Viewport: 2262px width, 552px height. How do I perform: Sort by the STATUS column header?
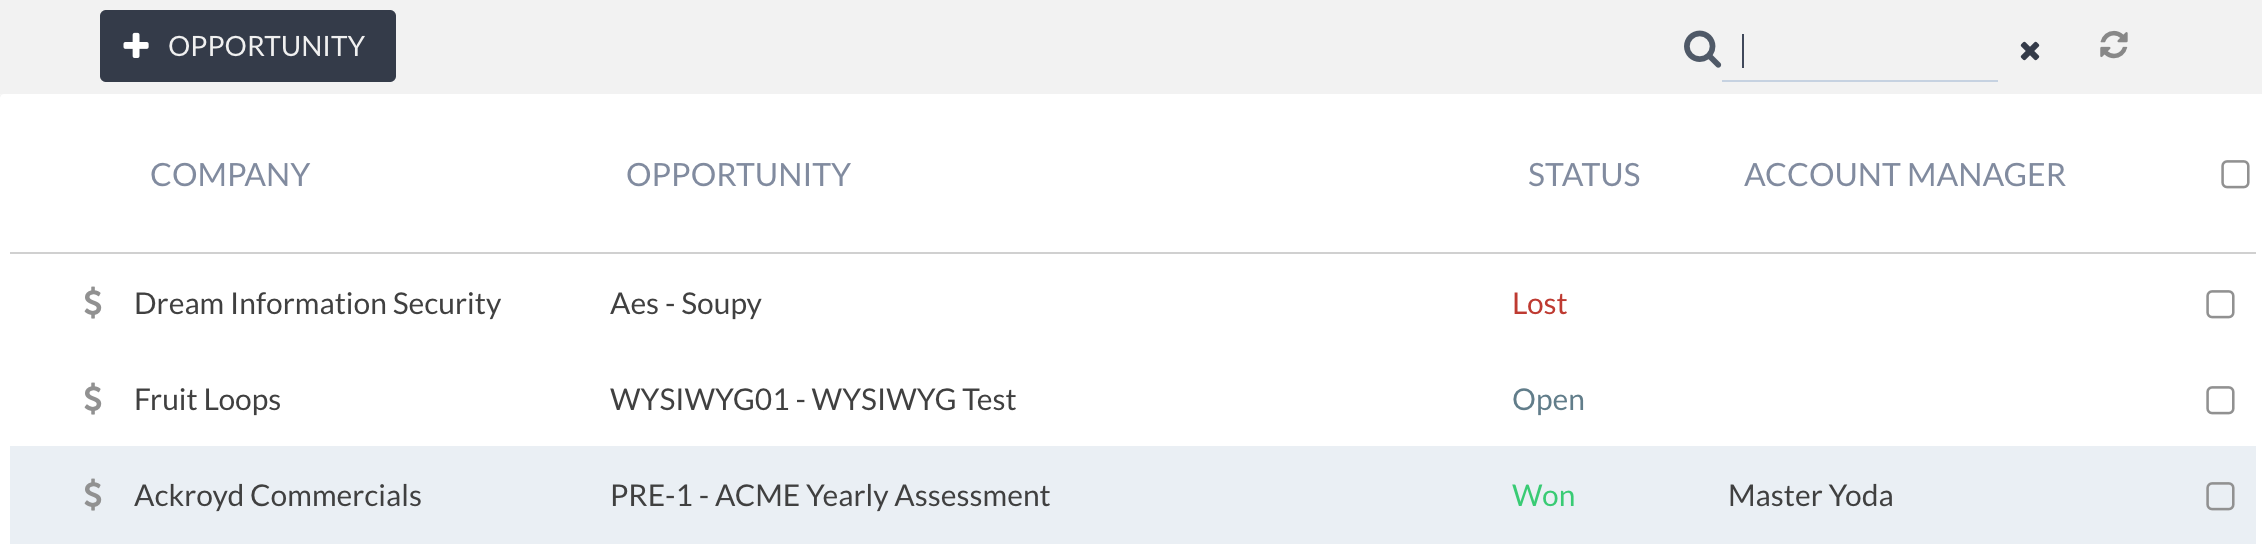click(1584, 175)
